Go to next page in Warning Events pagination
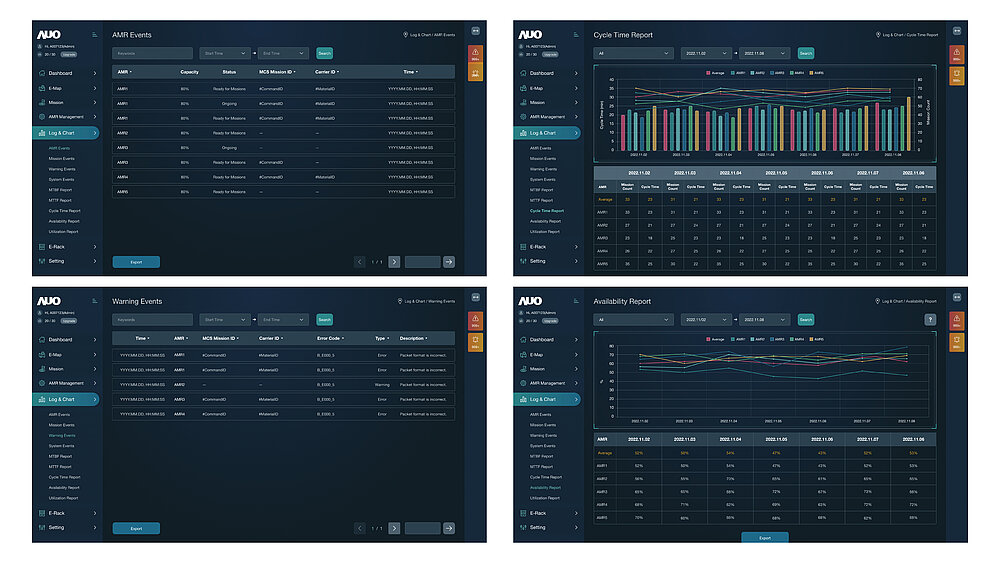 coord(394,528)
